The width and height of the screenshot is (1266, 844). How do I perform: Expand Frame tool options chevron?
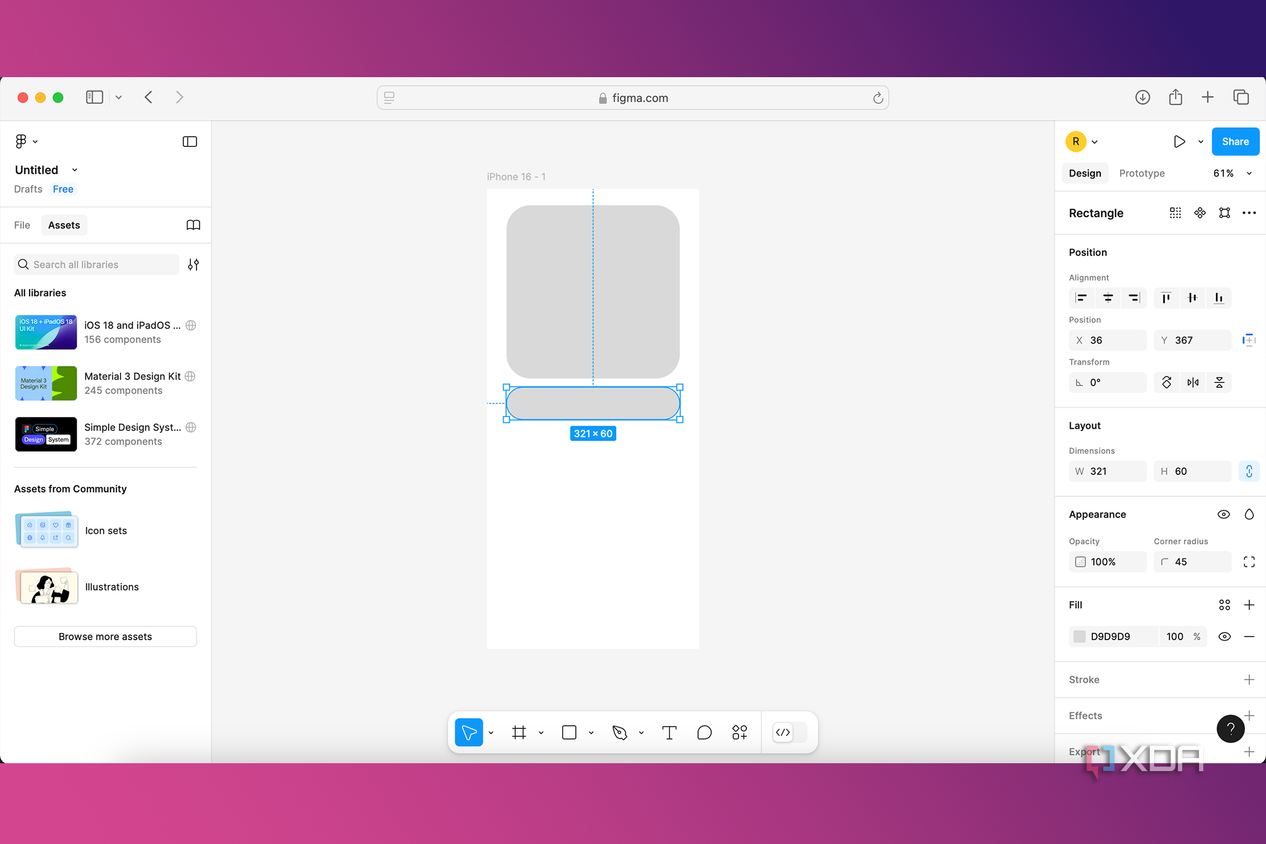click(x=541, y=733)
